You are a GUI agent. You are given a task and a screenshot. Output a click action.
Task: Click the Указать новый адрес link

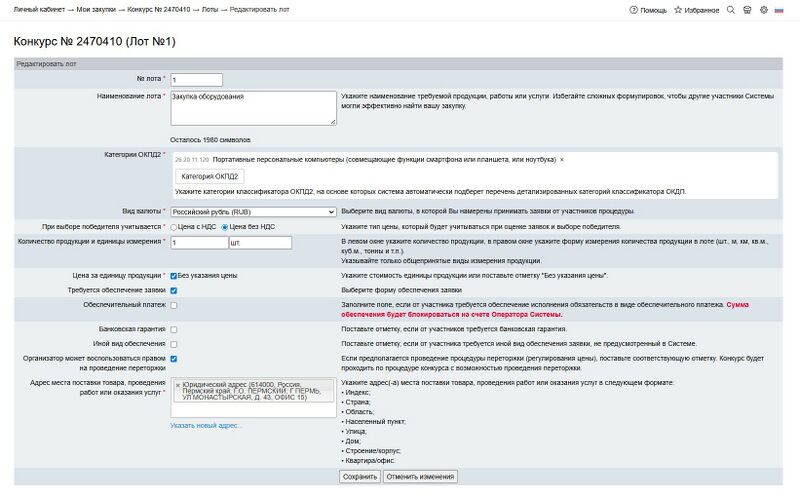(x=206, y=426)
